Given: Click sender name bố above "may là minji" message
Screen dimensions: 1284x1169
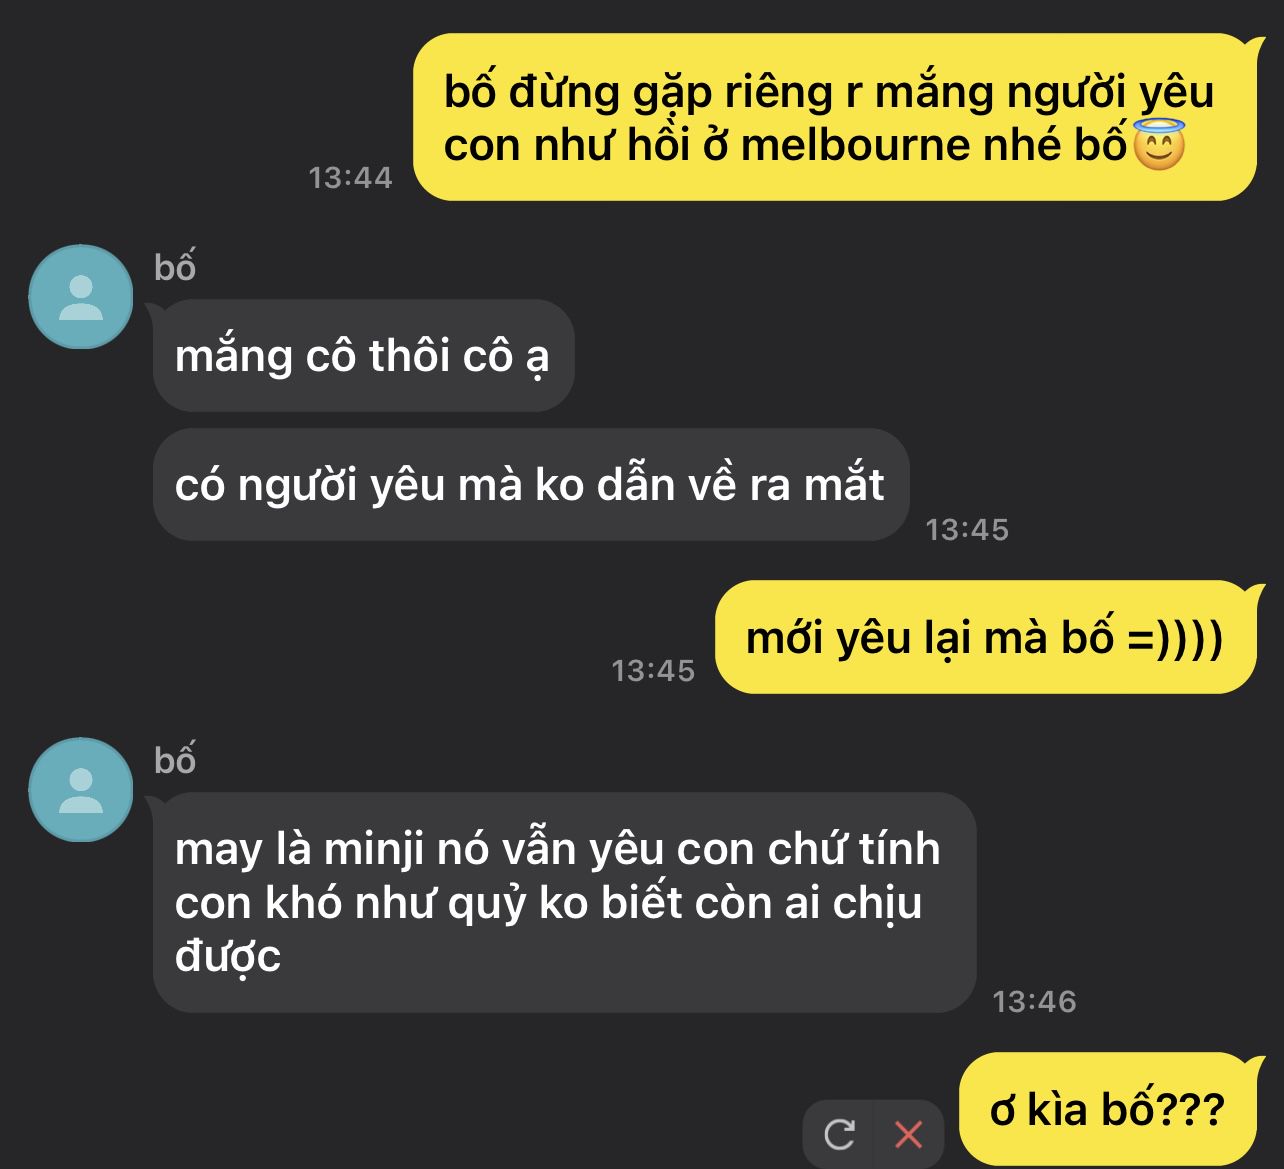Looking at the screenshot, I should (175, 760).
